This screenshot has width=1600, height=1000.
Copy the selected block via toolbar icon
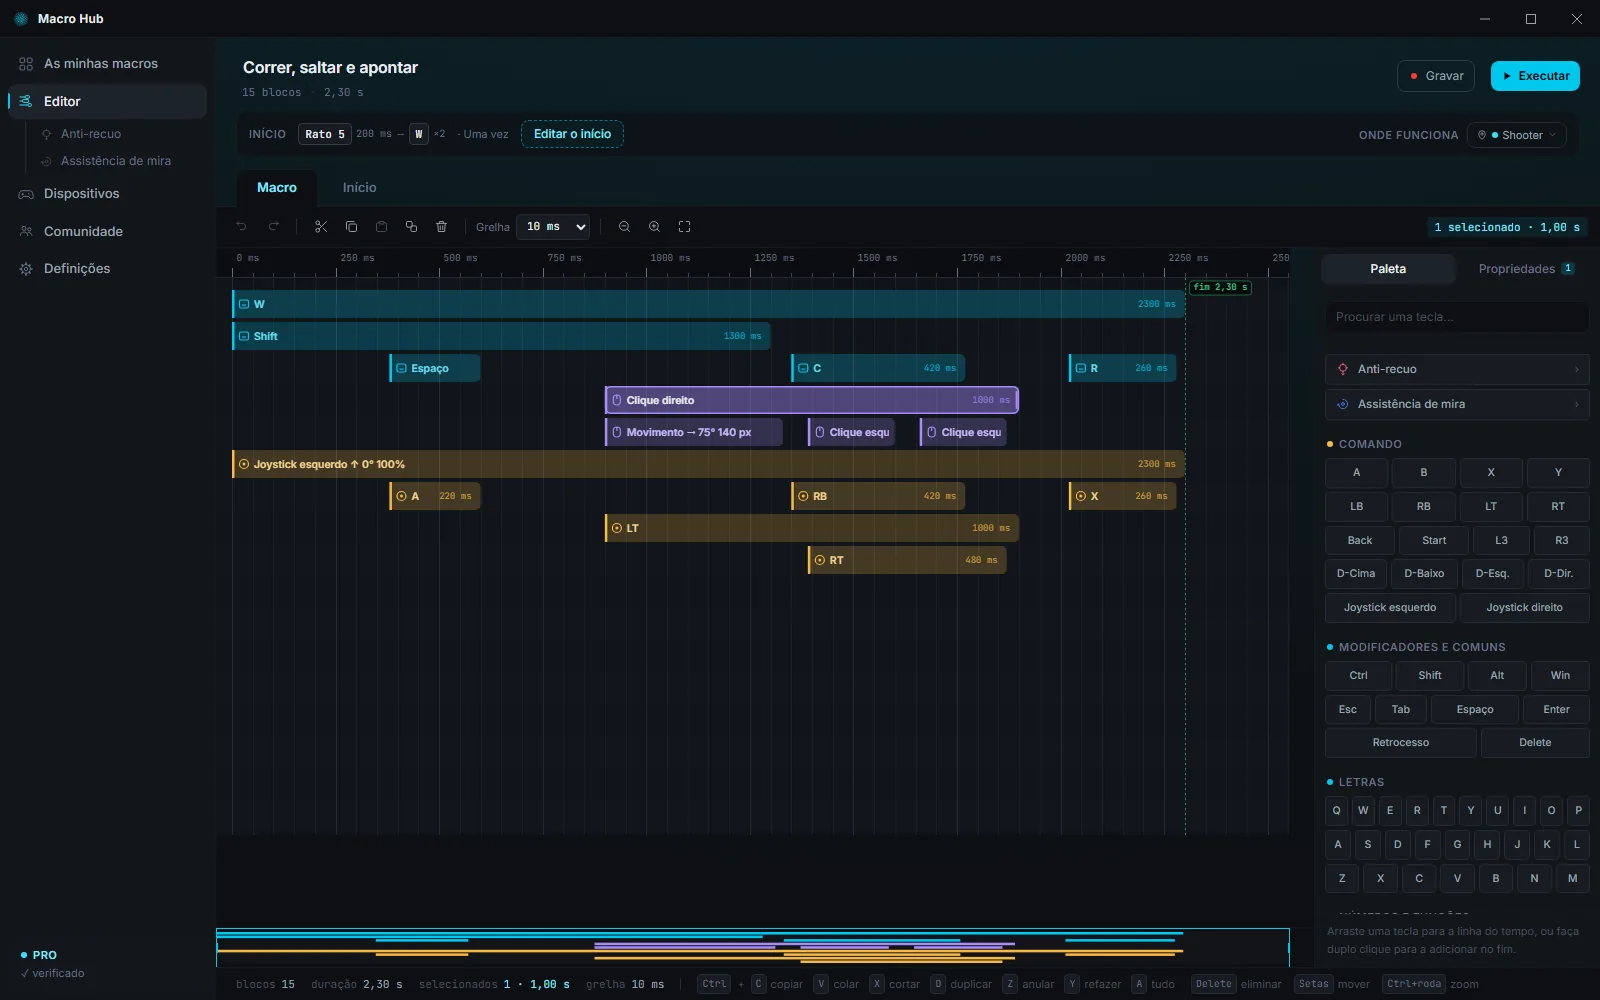(x=351, y=227)
